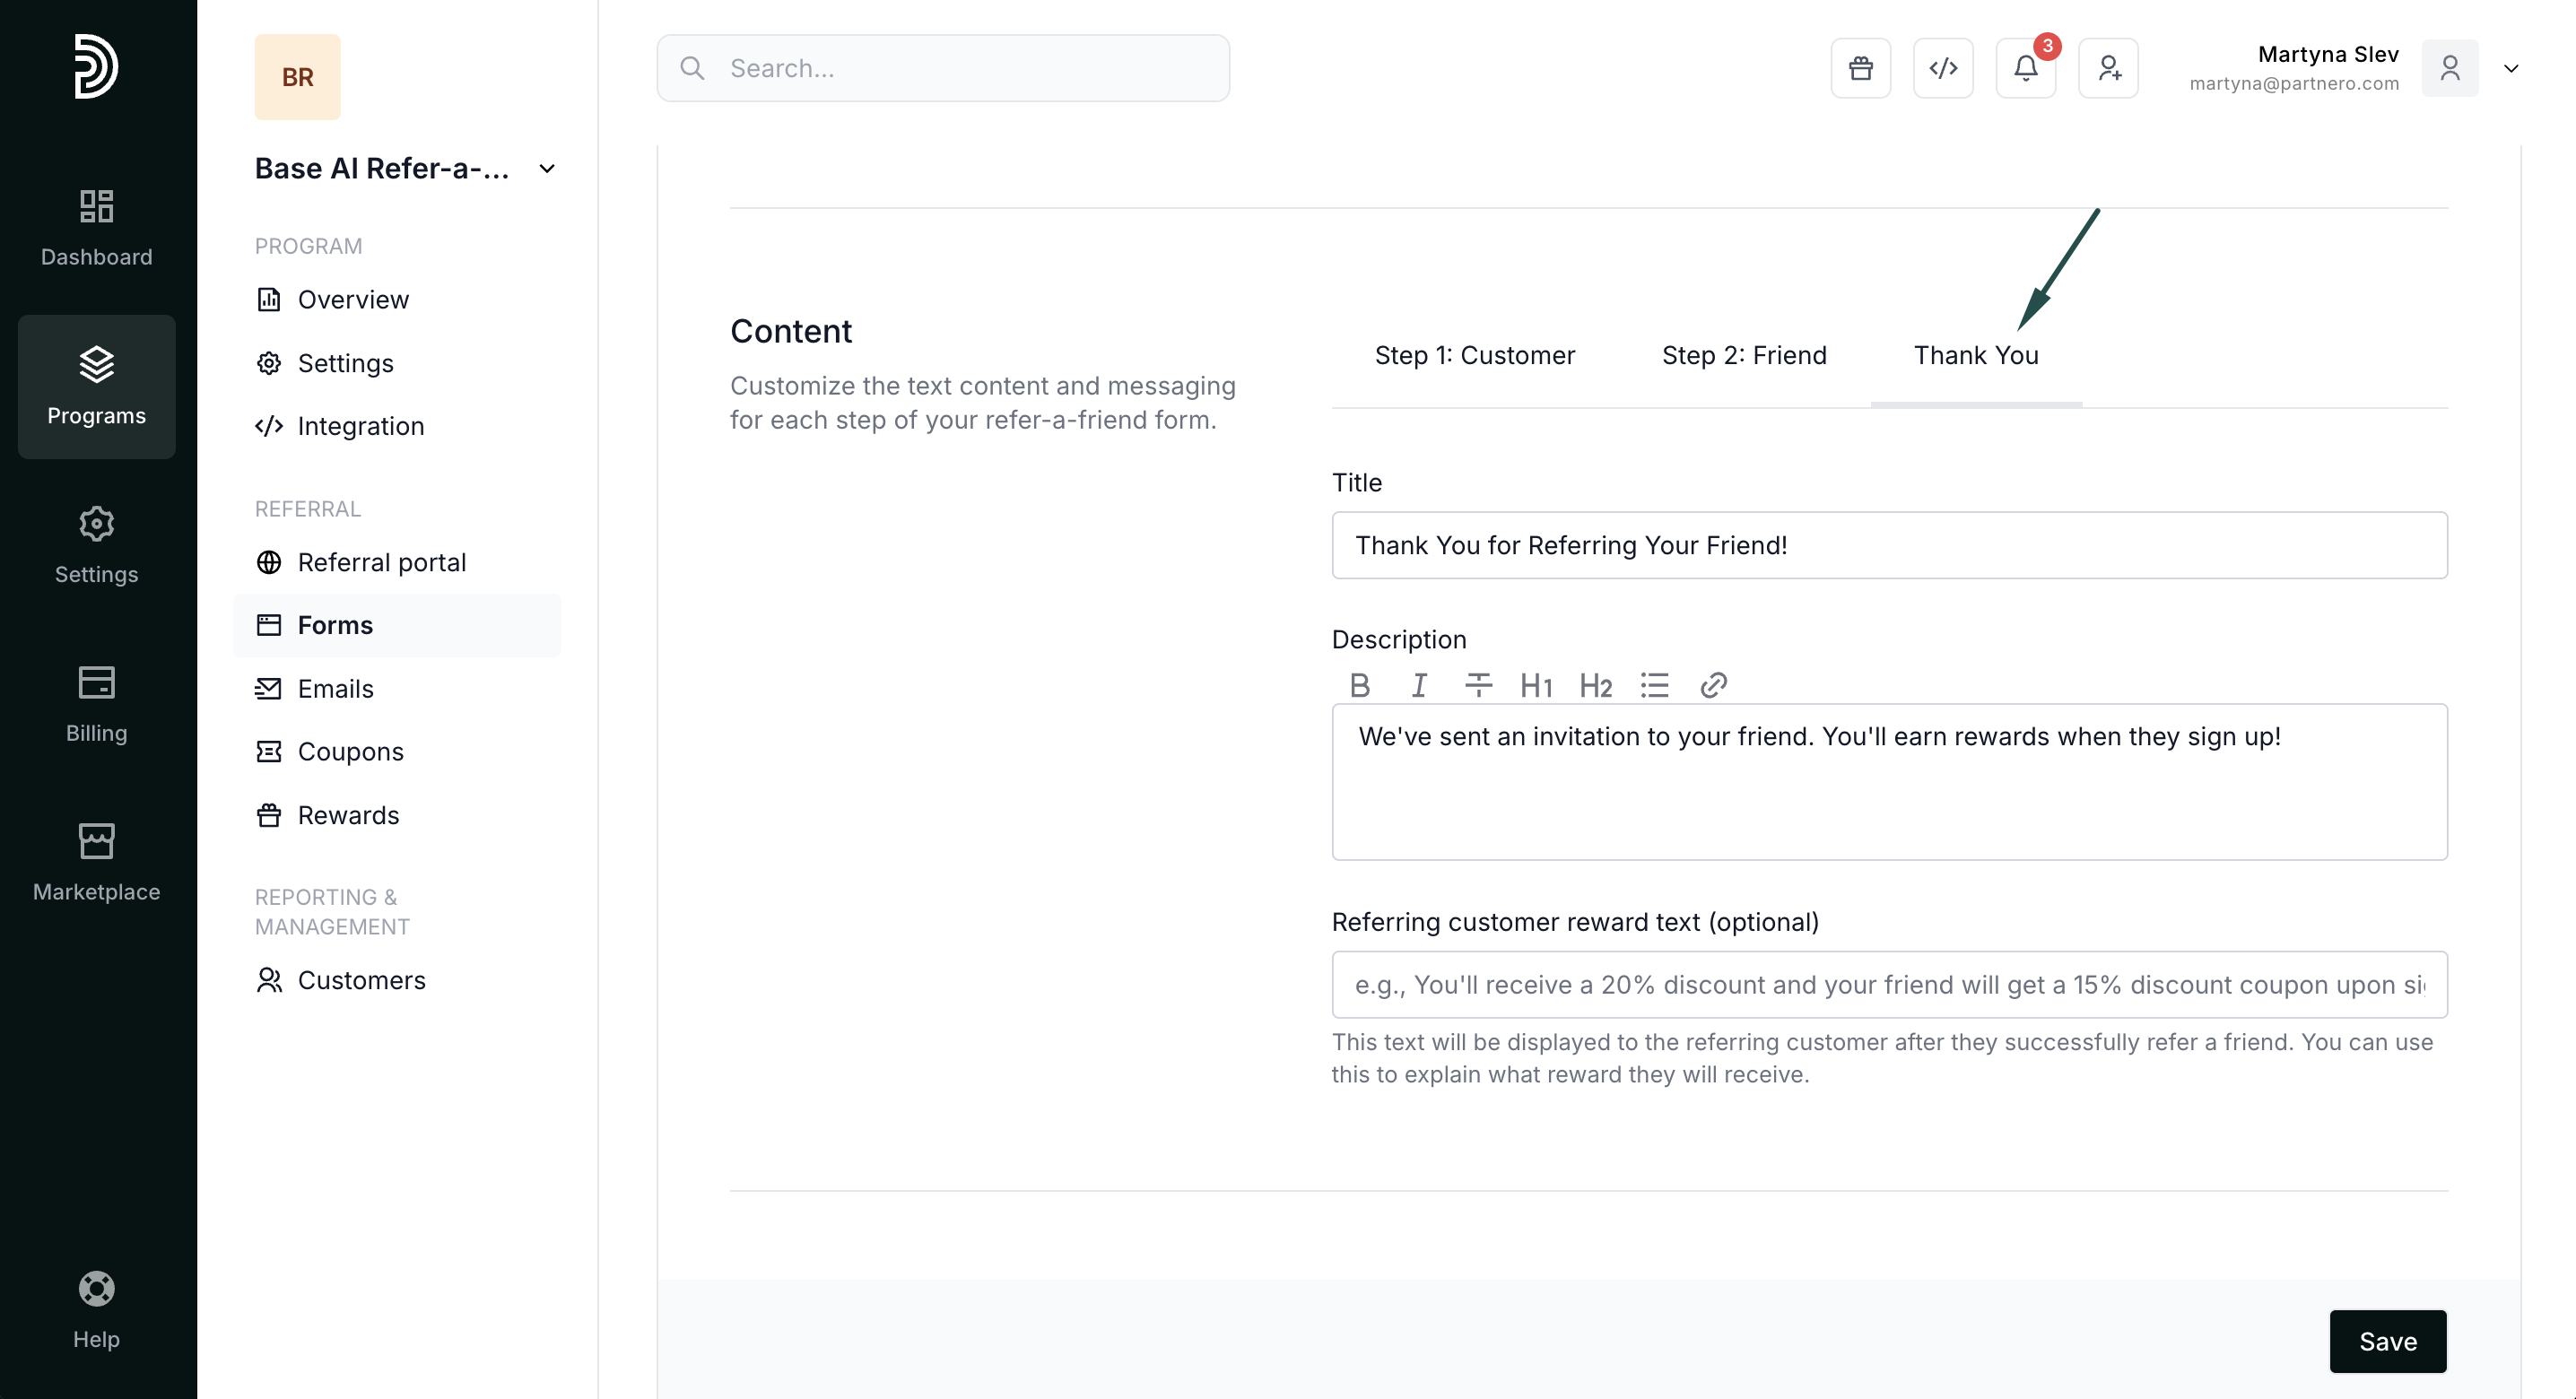
Task: Open the Martyna Slev account menu chevron
Action: coord(2510,68)
